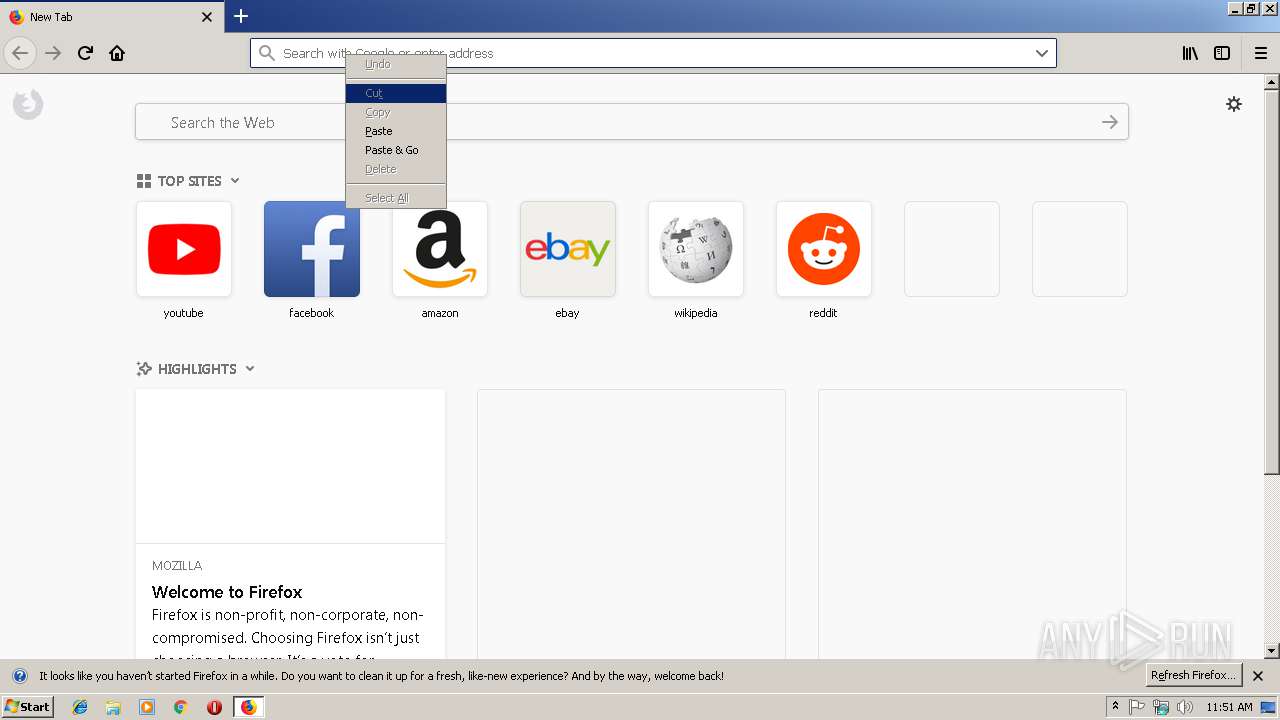Reload the current page

85,53
